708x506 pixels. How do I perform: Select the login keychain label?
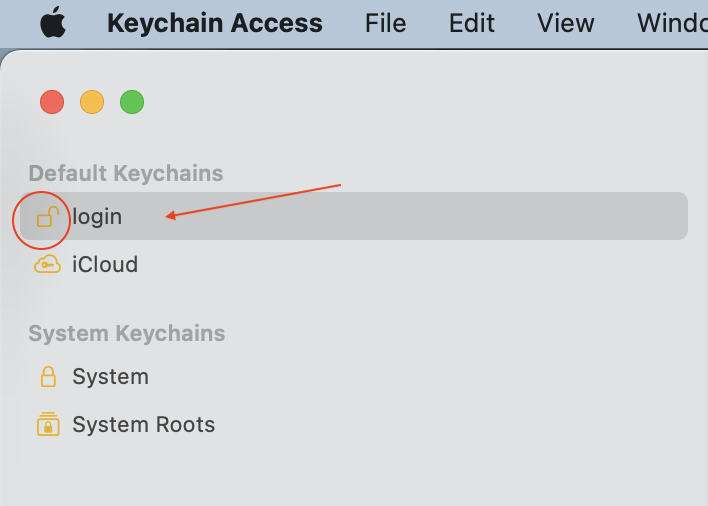pos(97,216)
